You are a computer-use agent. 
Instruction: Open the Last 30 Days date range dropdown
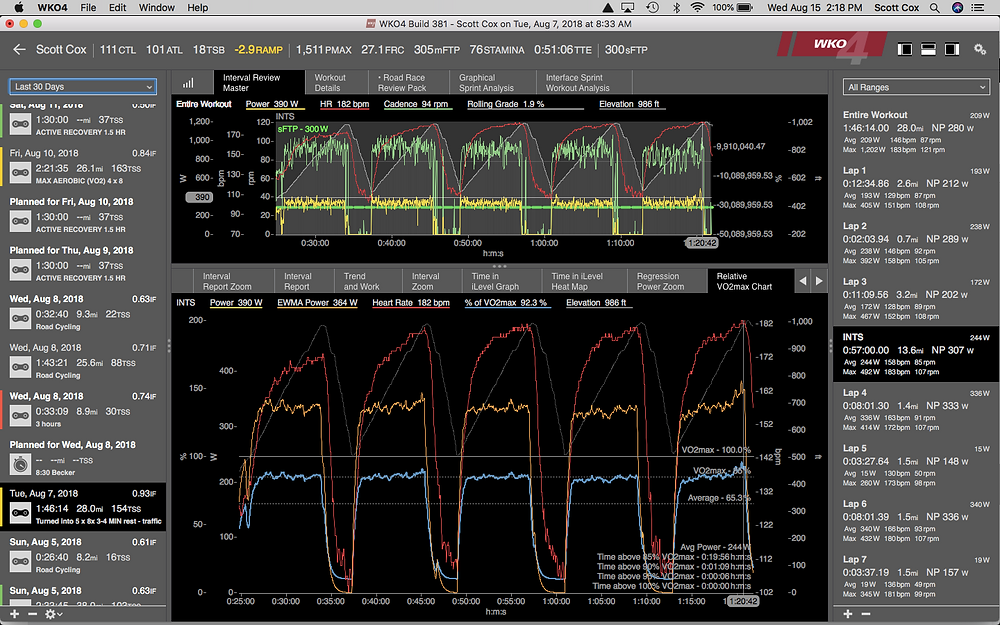coord(83,86)
